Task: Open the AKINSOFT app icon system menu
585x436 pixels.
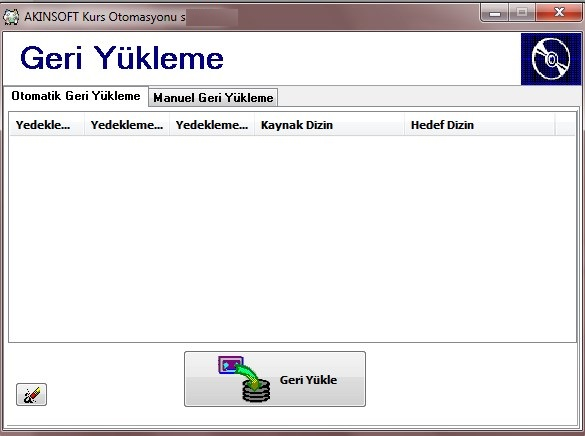Action: tap(11, 17)
